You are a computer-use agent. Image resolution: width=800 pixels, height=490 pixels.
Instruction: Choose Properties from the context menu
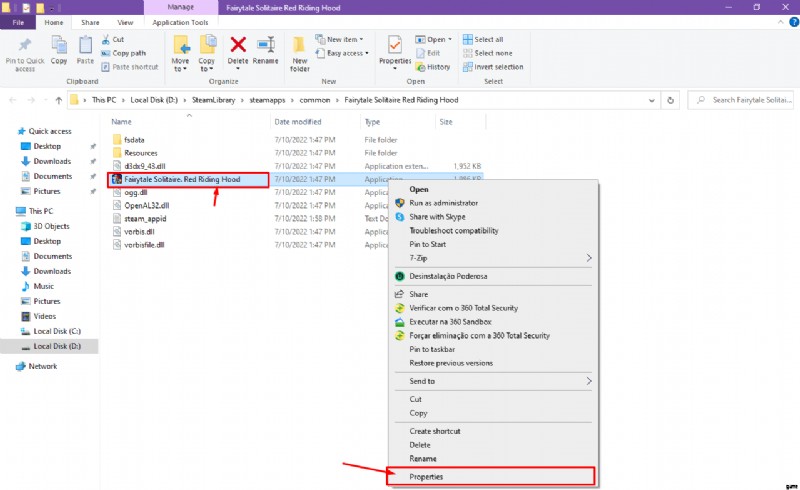point(426,476)
